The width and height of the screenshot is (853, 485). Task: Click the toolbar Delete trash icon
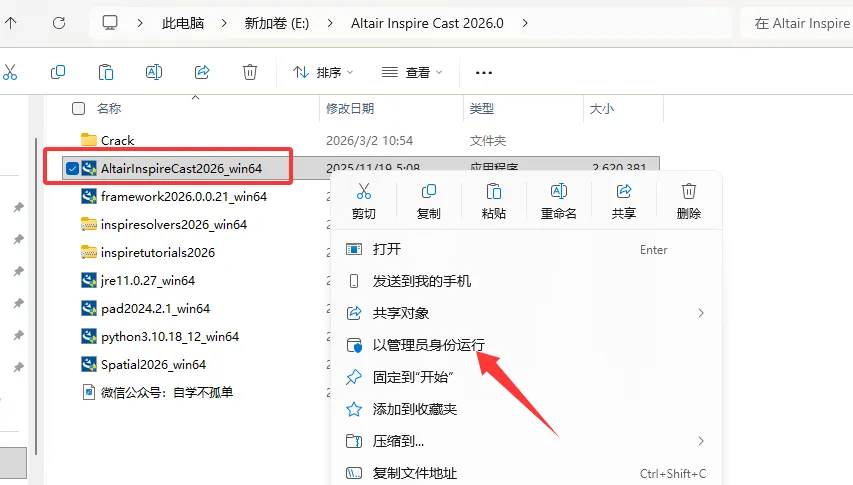(250, 72)
